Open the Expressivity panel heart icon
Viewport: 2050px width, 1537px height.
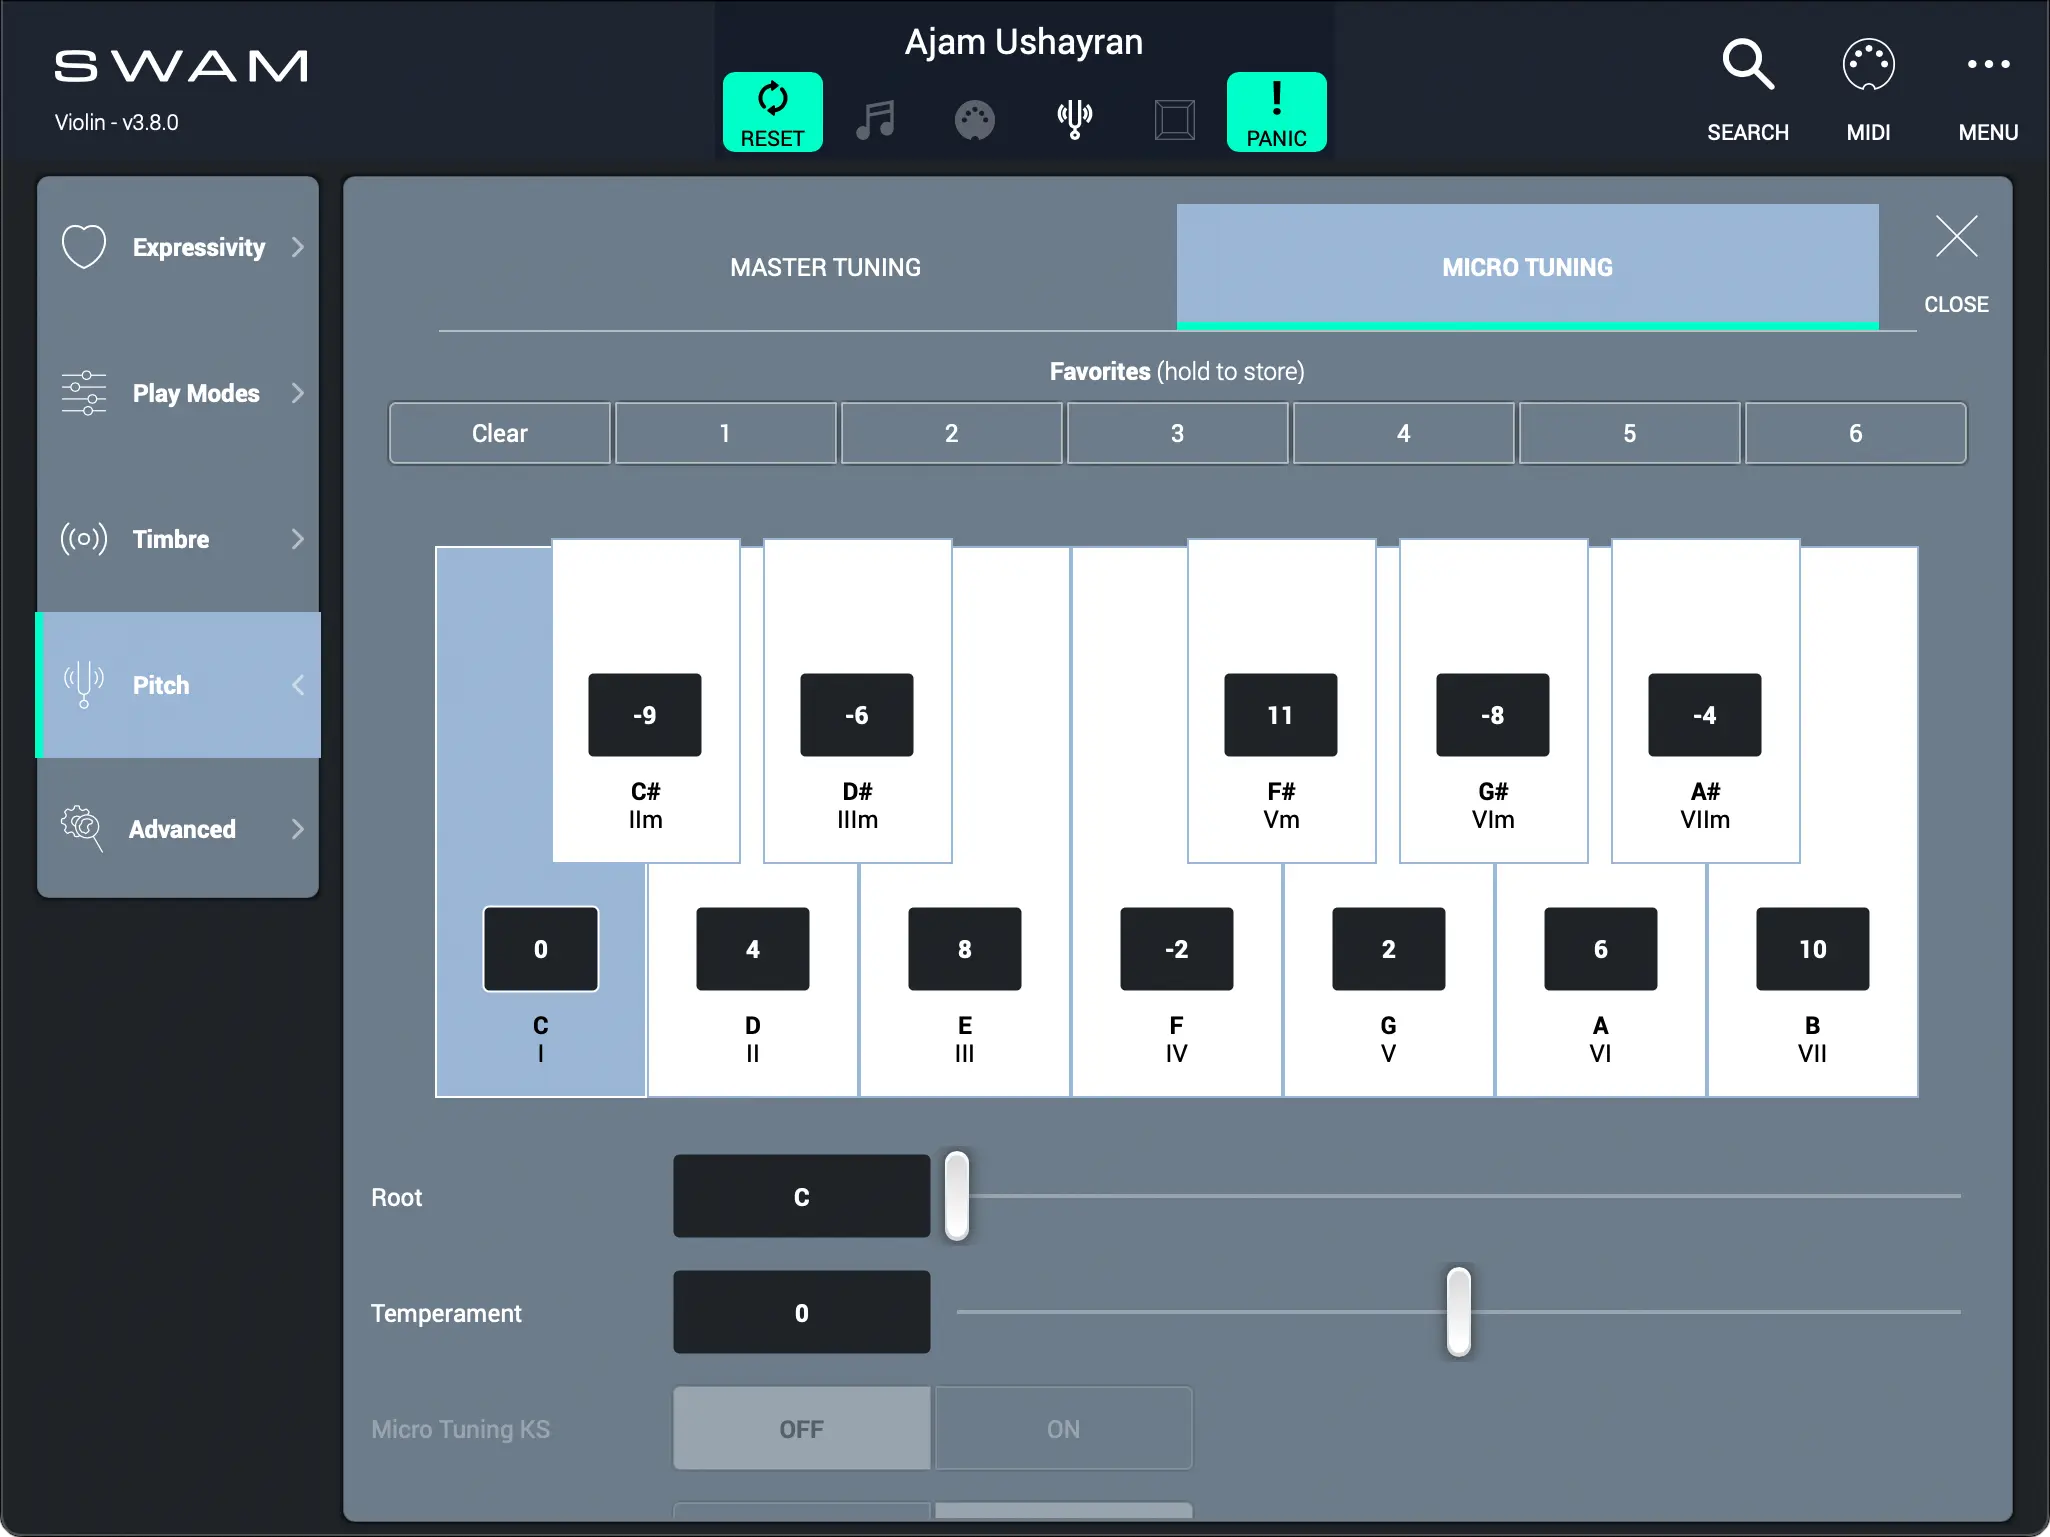point(84,246)
